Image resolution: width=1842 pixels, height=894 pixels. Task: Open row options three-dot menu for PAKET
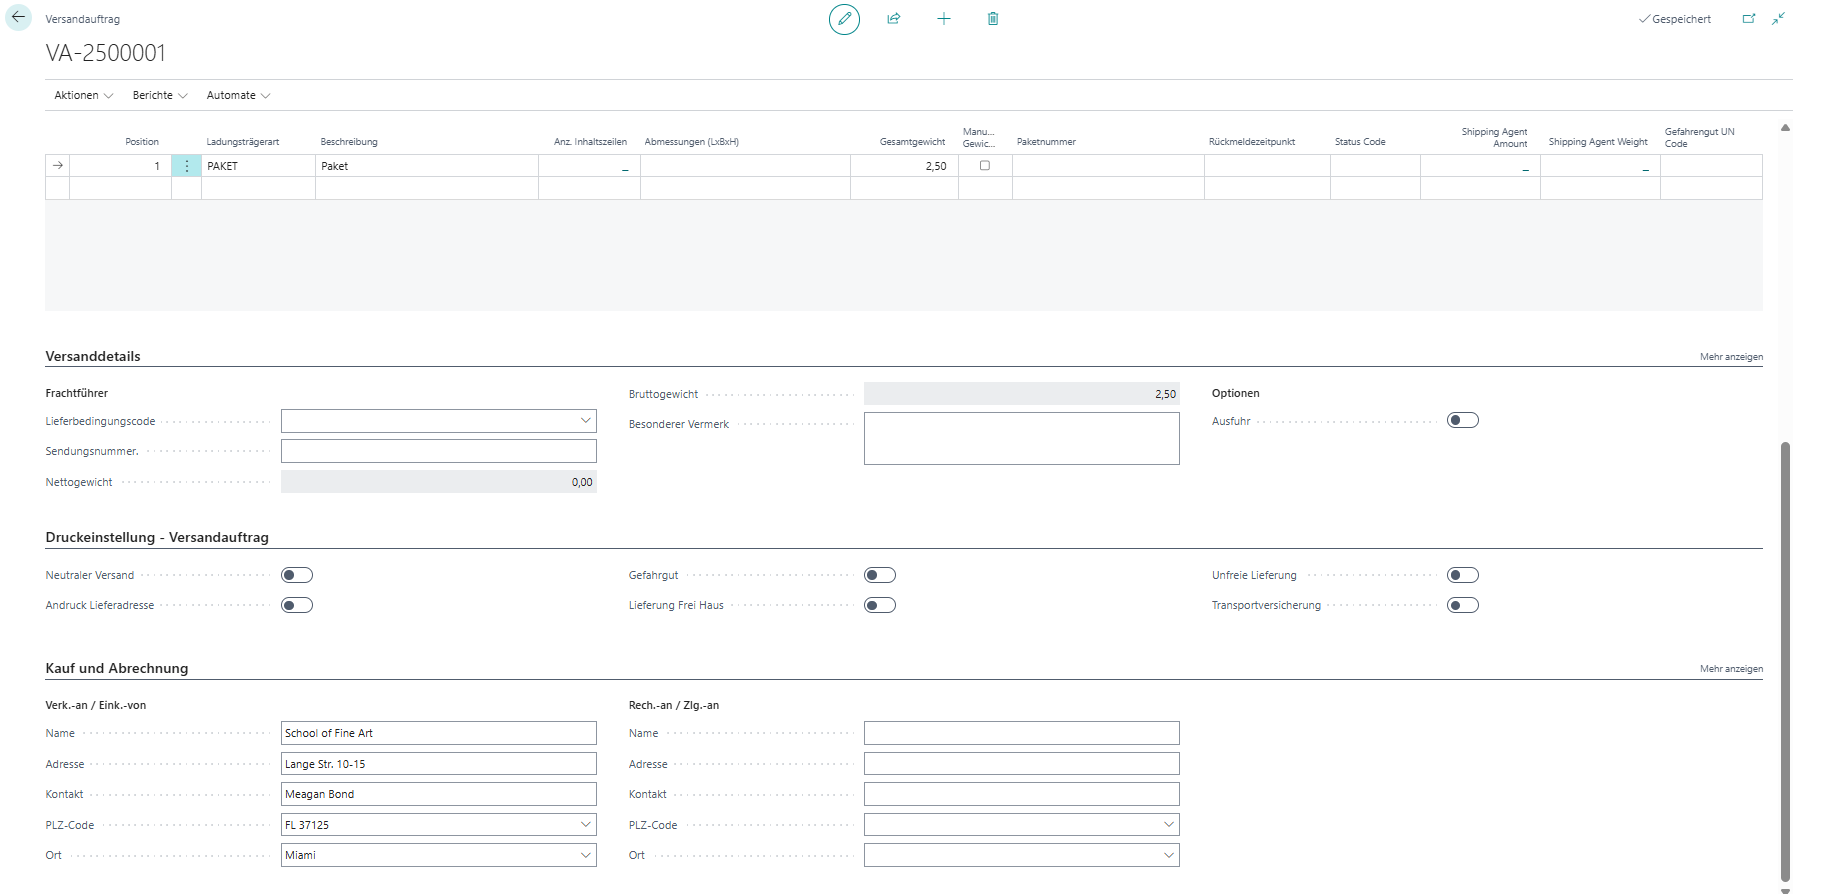[187, 166]
